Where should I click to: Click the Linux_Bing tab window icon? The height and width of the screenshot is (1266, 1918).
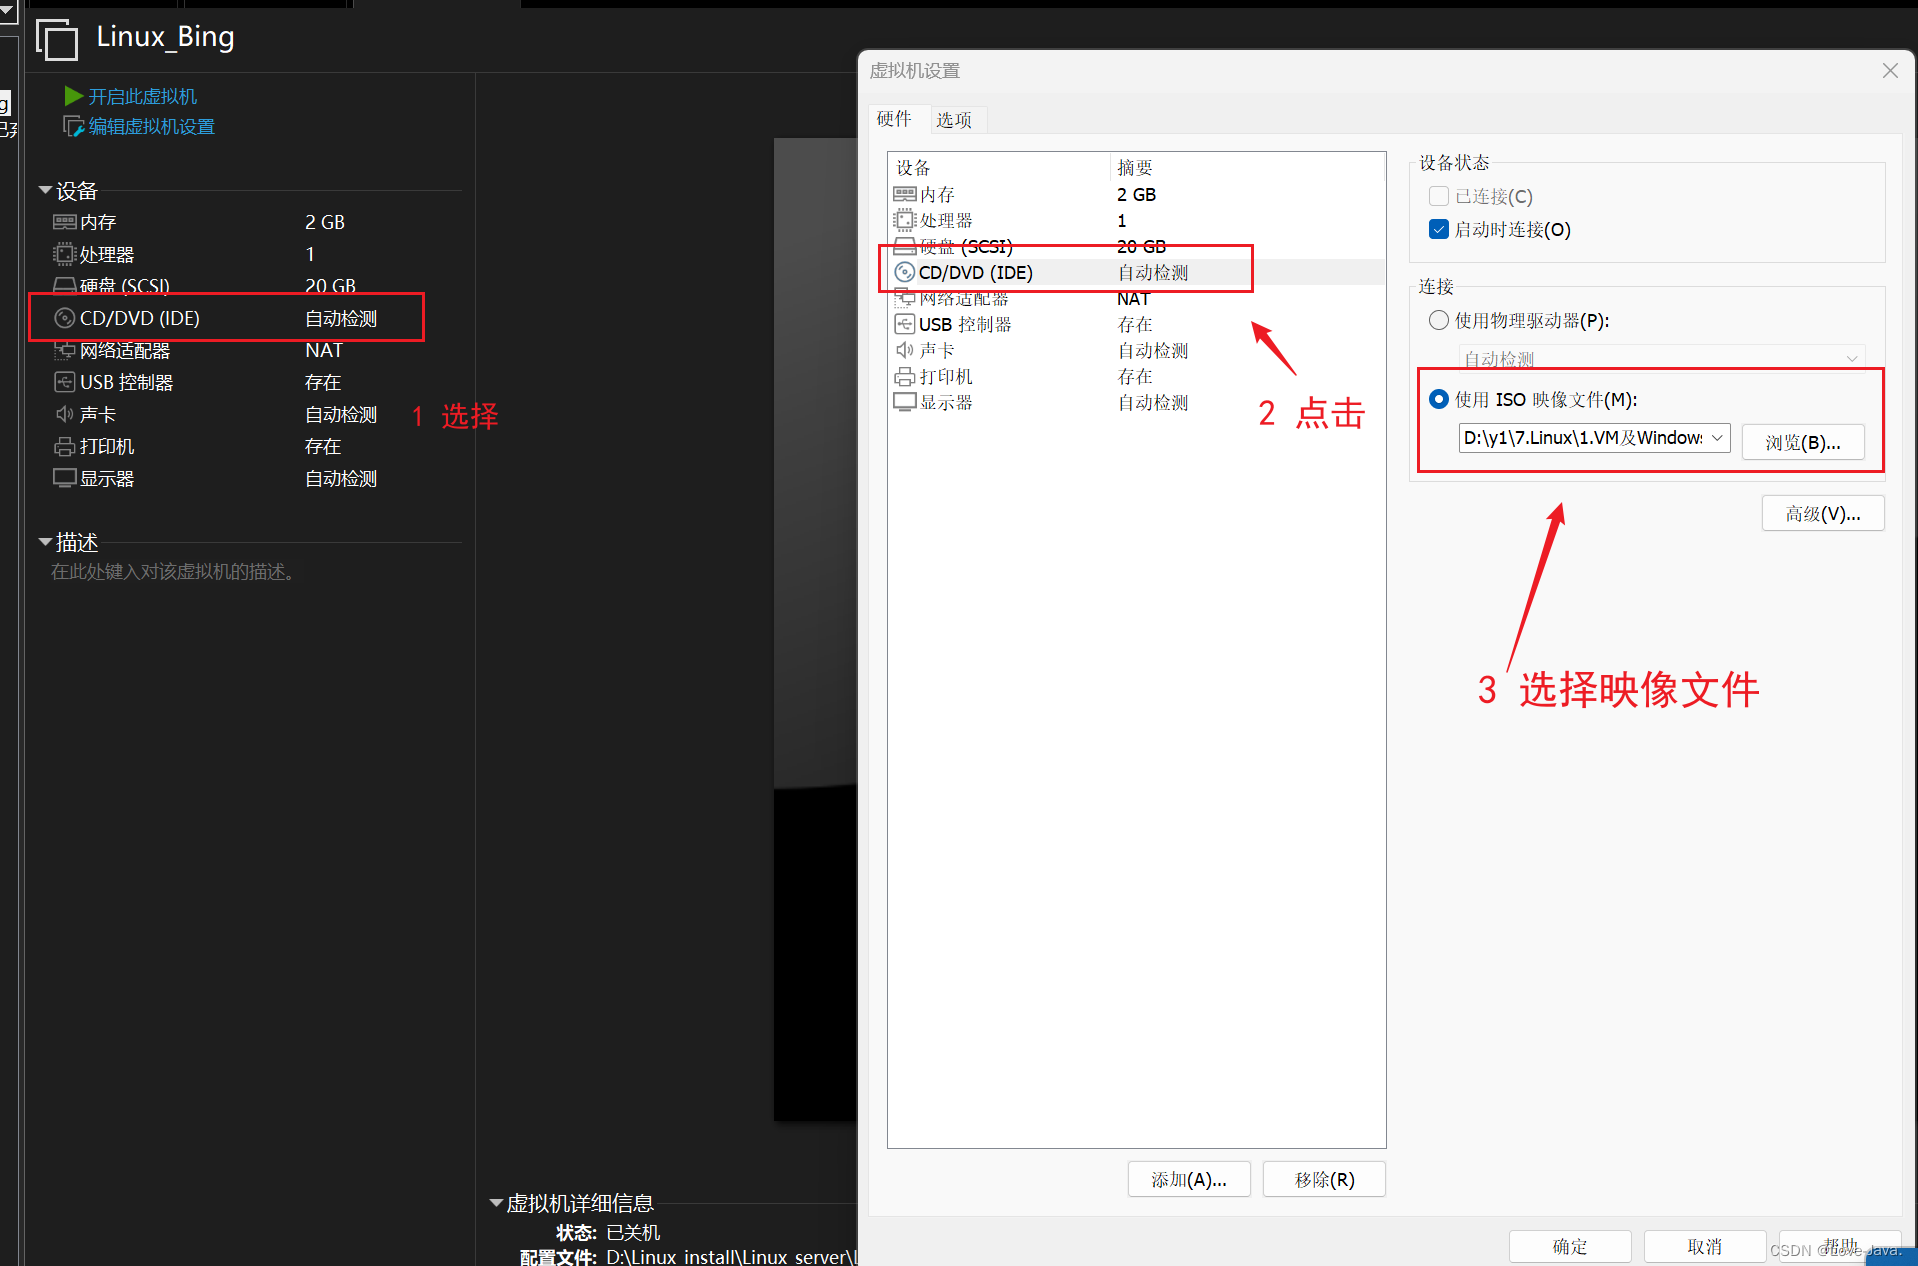tap(57, 40)
